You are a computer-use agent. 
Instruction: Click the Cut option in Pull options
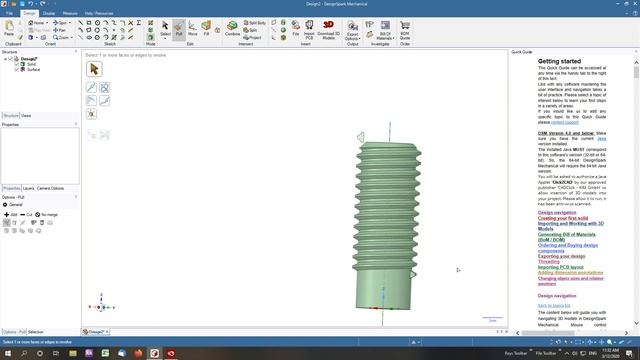26,215
